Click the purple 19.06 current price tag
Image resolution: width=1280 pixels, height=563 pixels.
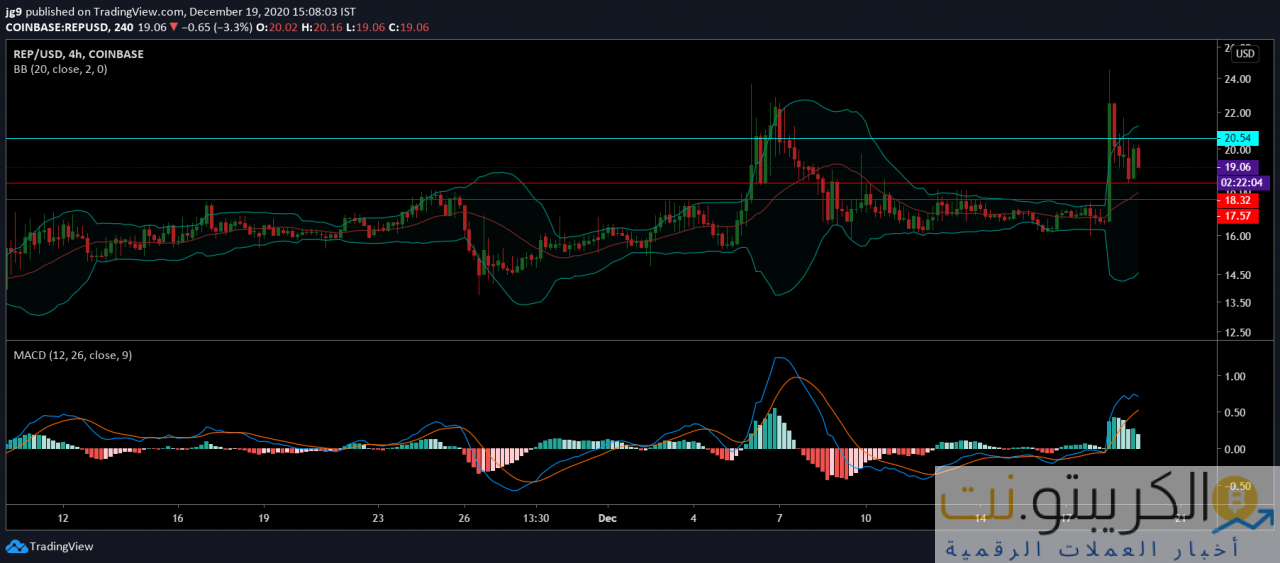(1237, 167)
